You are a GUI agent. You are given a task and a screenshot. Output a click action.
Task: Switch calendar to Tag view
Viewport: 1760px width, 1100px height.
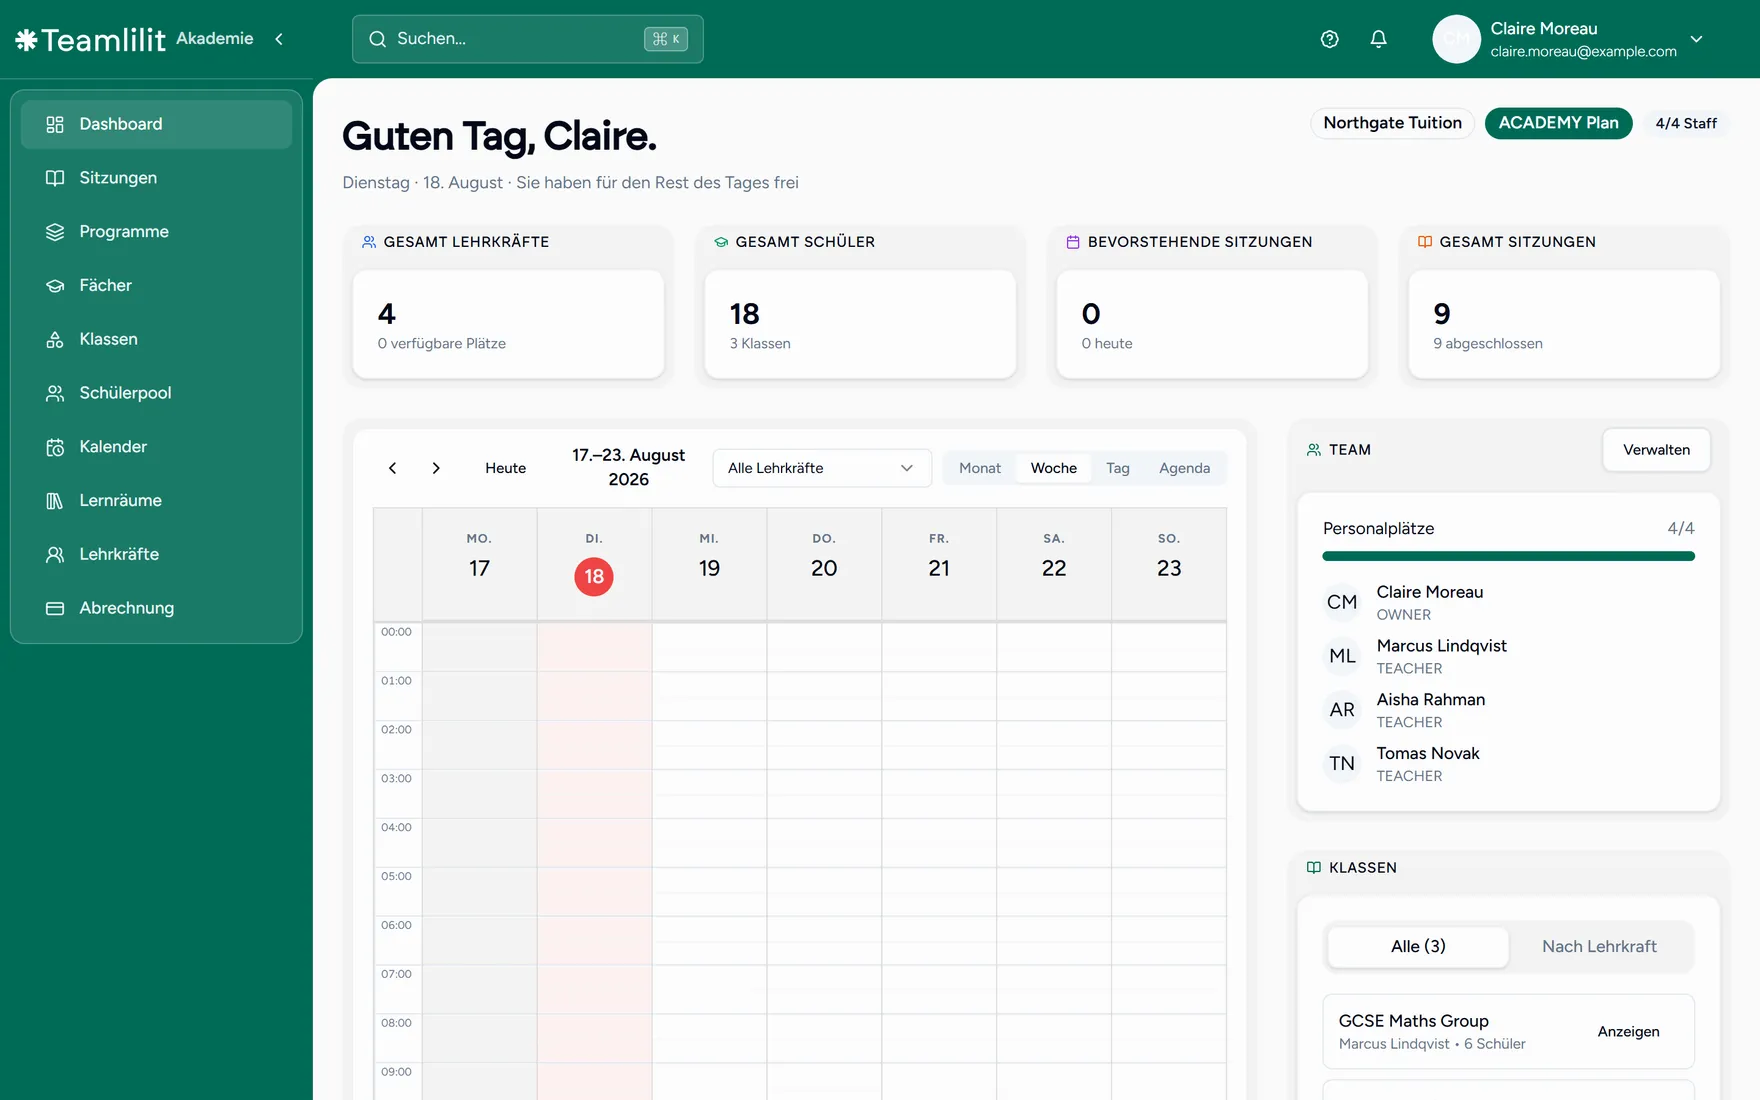coord(1118,468)
